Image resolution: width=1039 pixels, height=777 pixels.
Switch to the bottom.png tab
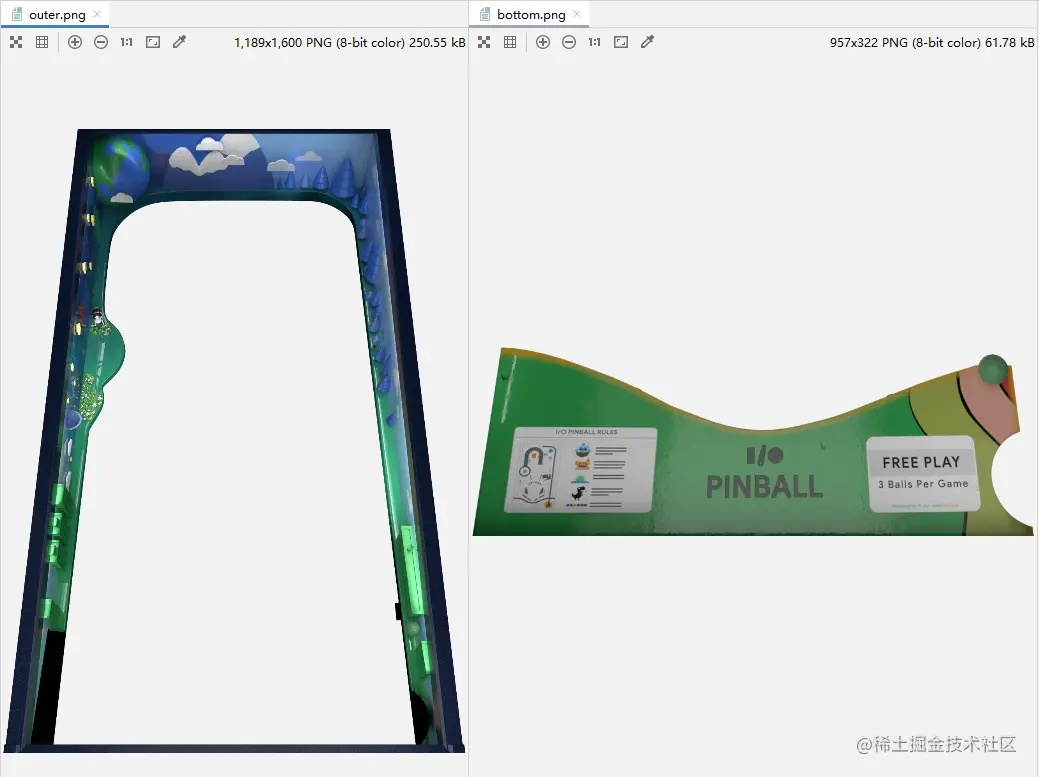tap(530, 14)
